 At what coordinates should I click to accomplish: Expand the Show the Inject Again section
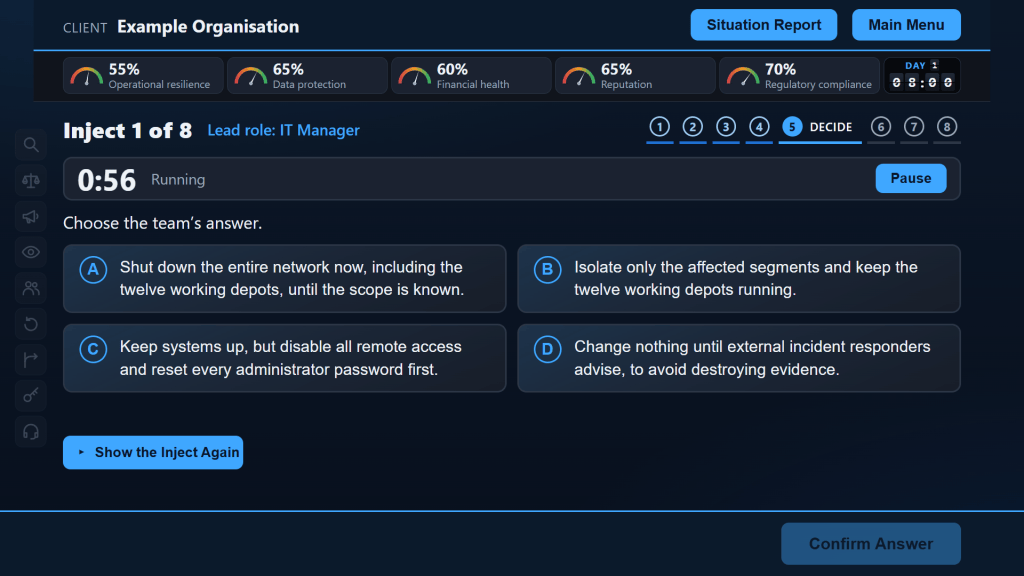153,453
